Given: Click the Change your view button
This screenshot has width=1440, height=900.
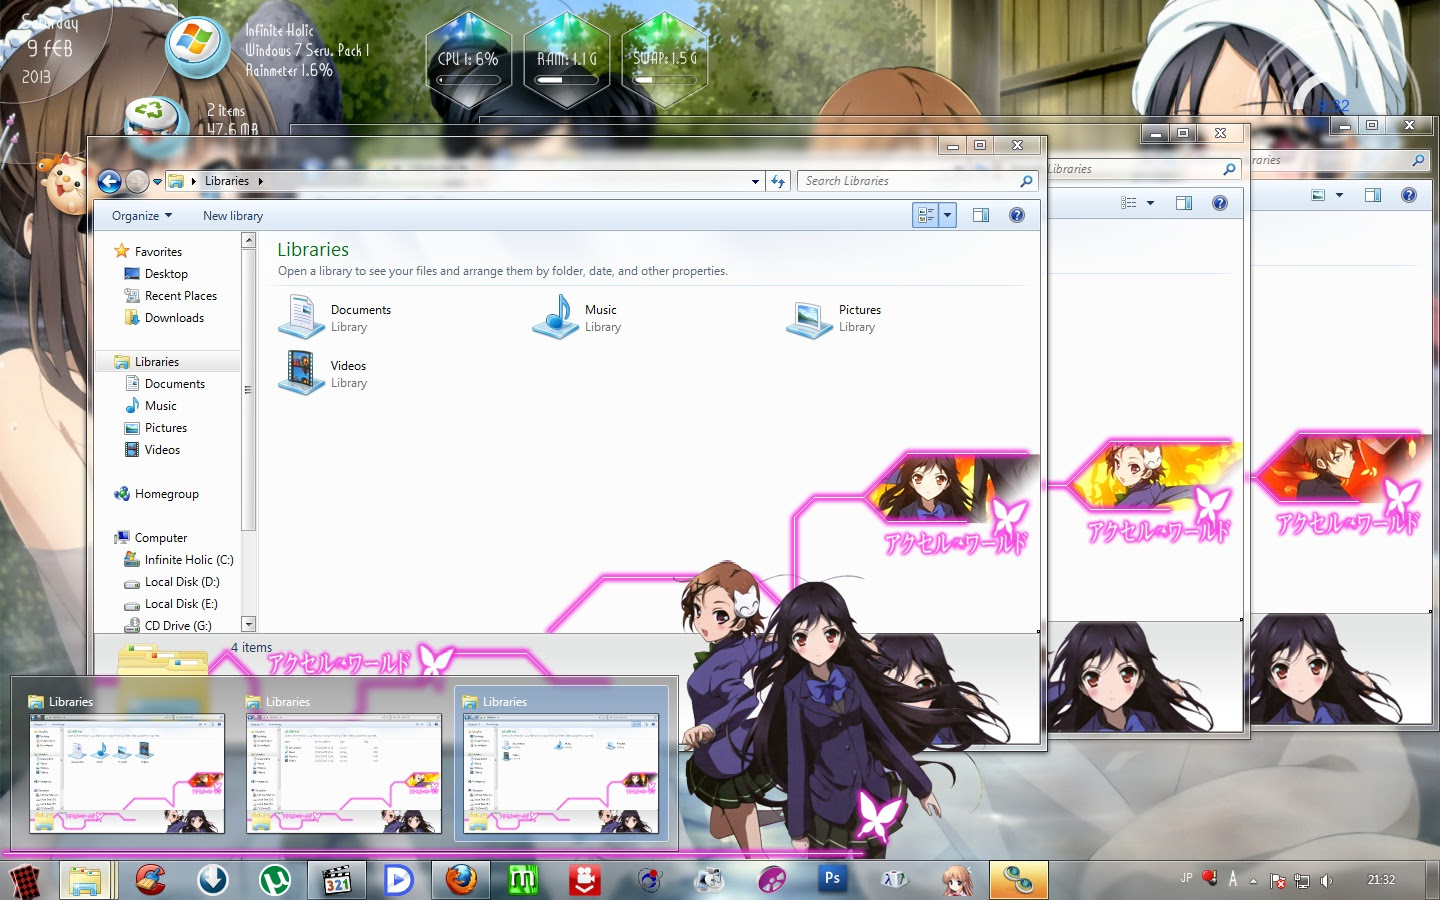Looking at the screenshot, I should coord(926,215).
